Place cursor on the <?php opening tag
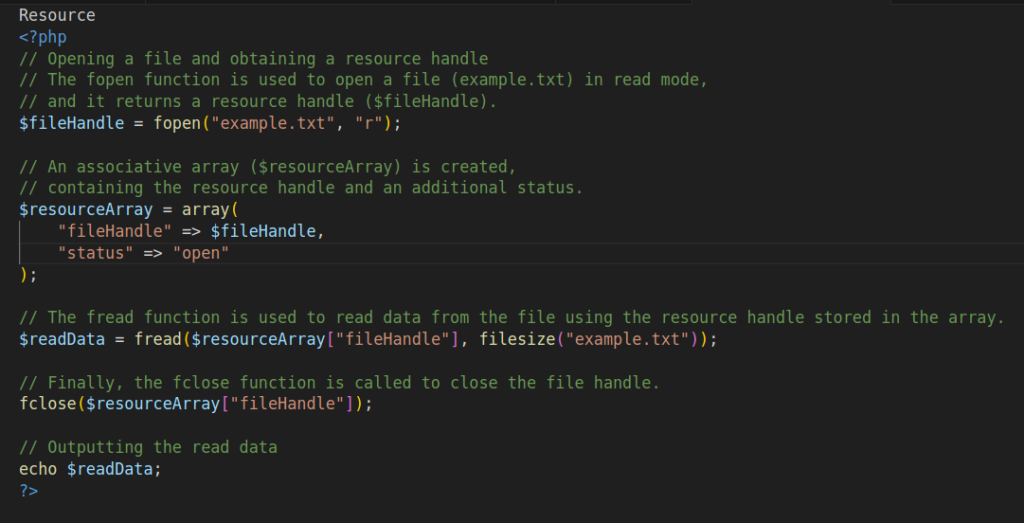The height and width of the screenshot is (523, 1024). click(42, 37)
